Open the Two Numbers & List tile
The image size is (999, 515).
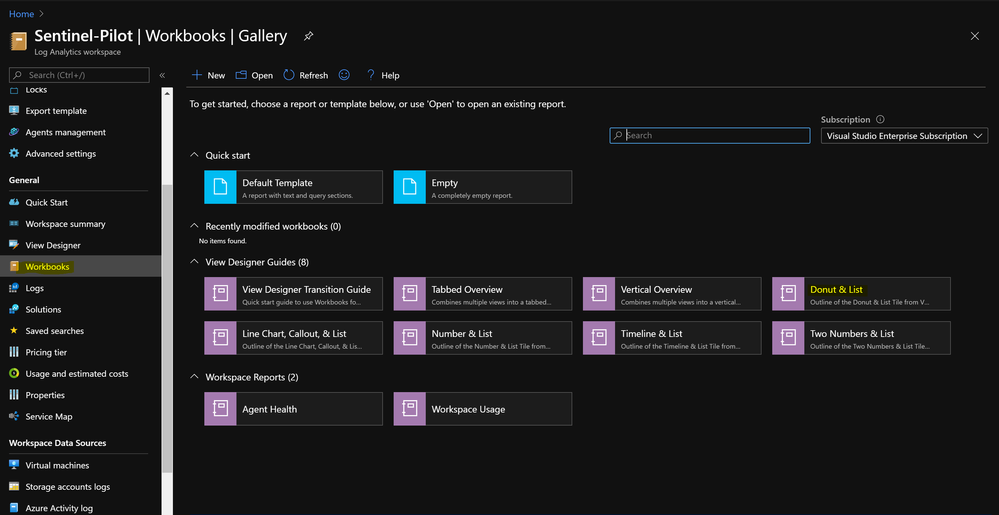coord(861,338)
